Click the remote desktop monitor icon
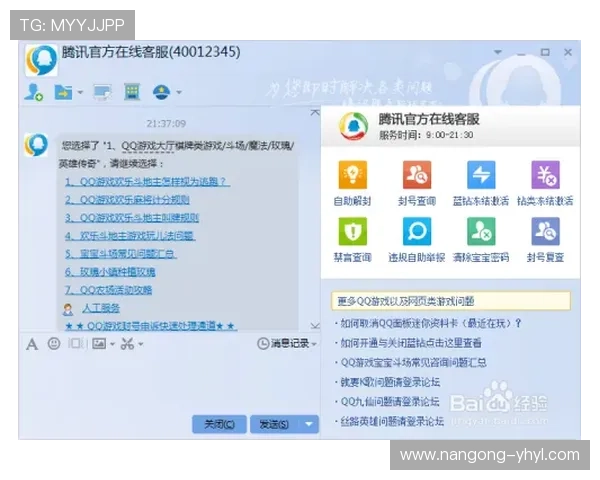600x480 pixels. point(103,92)
